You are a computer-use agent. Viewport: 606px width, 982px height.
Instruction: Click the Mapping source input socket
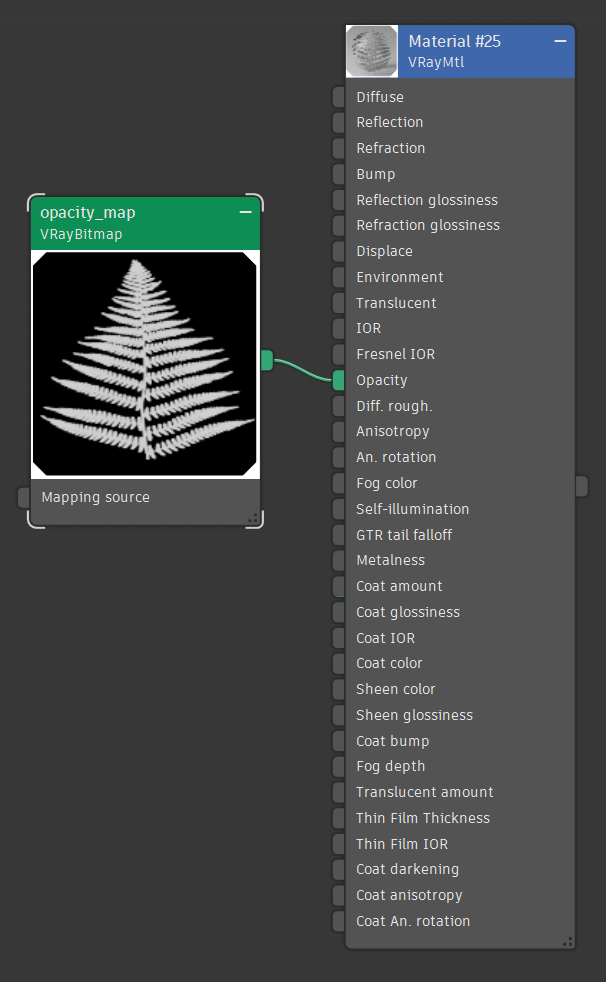(24, 497)
